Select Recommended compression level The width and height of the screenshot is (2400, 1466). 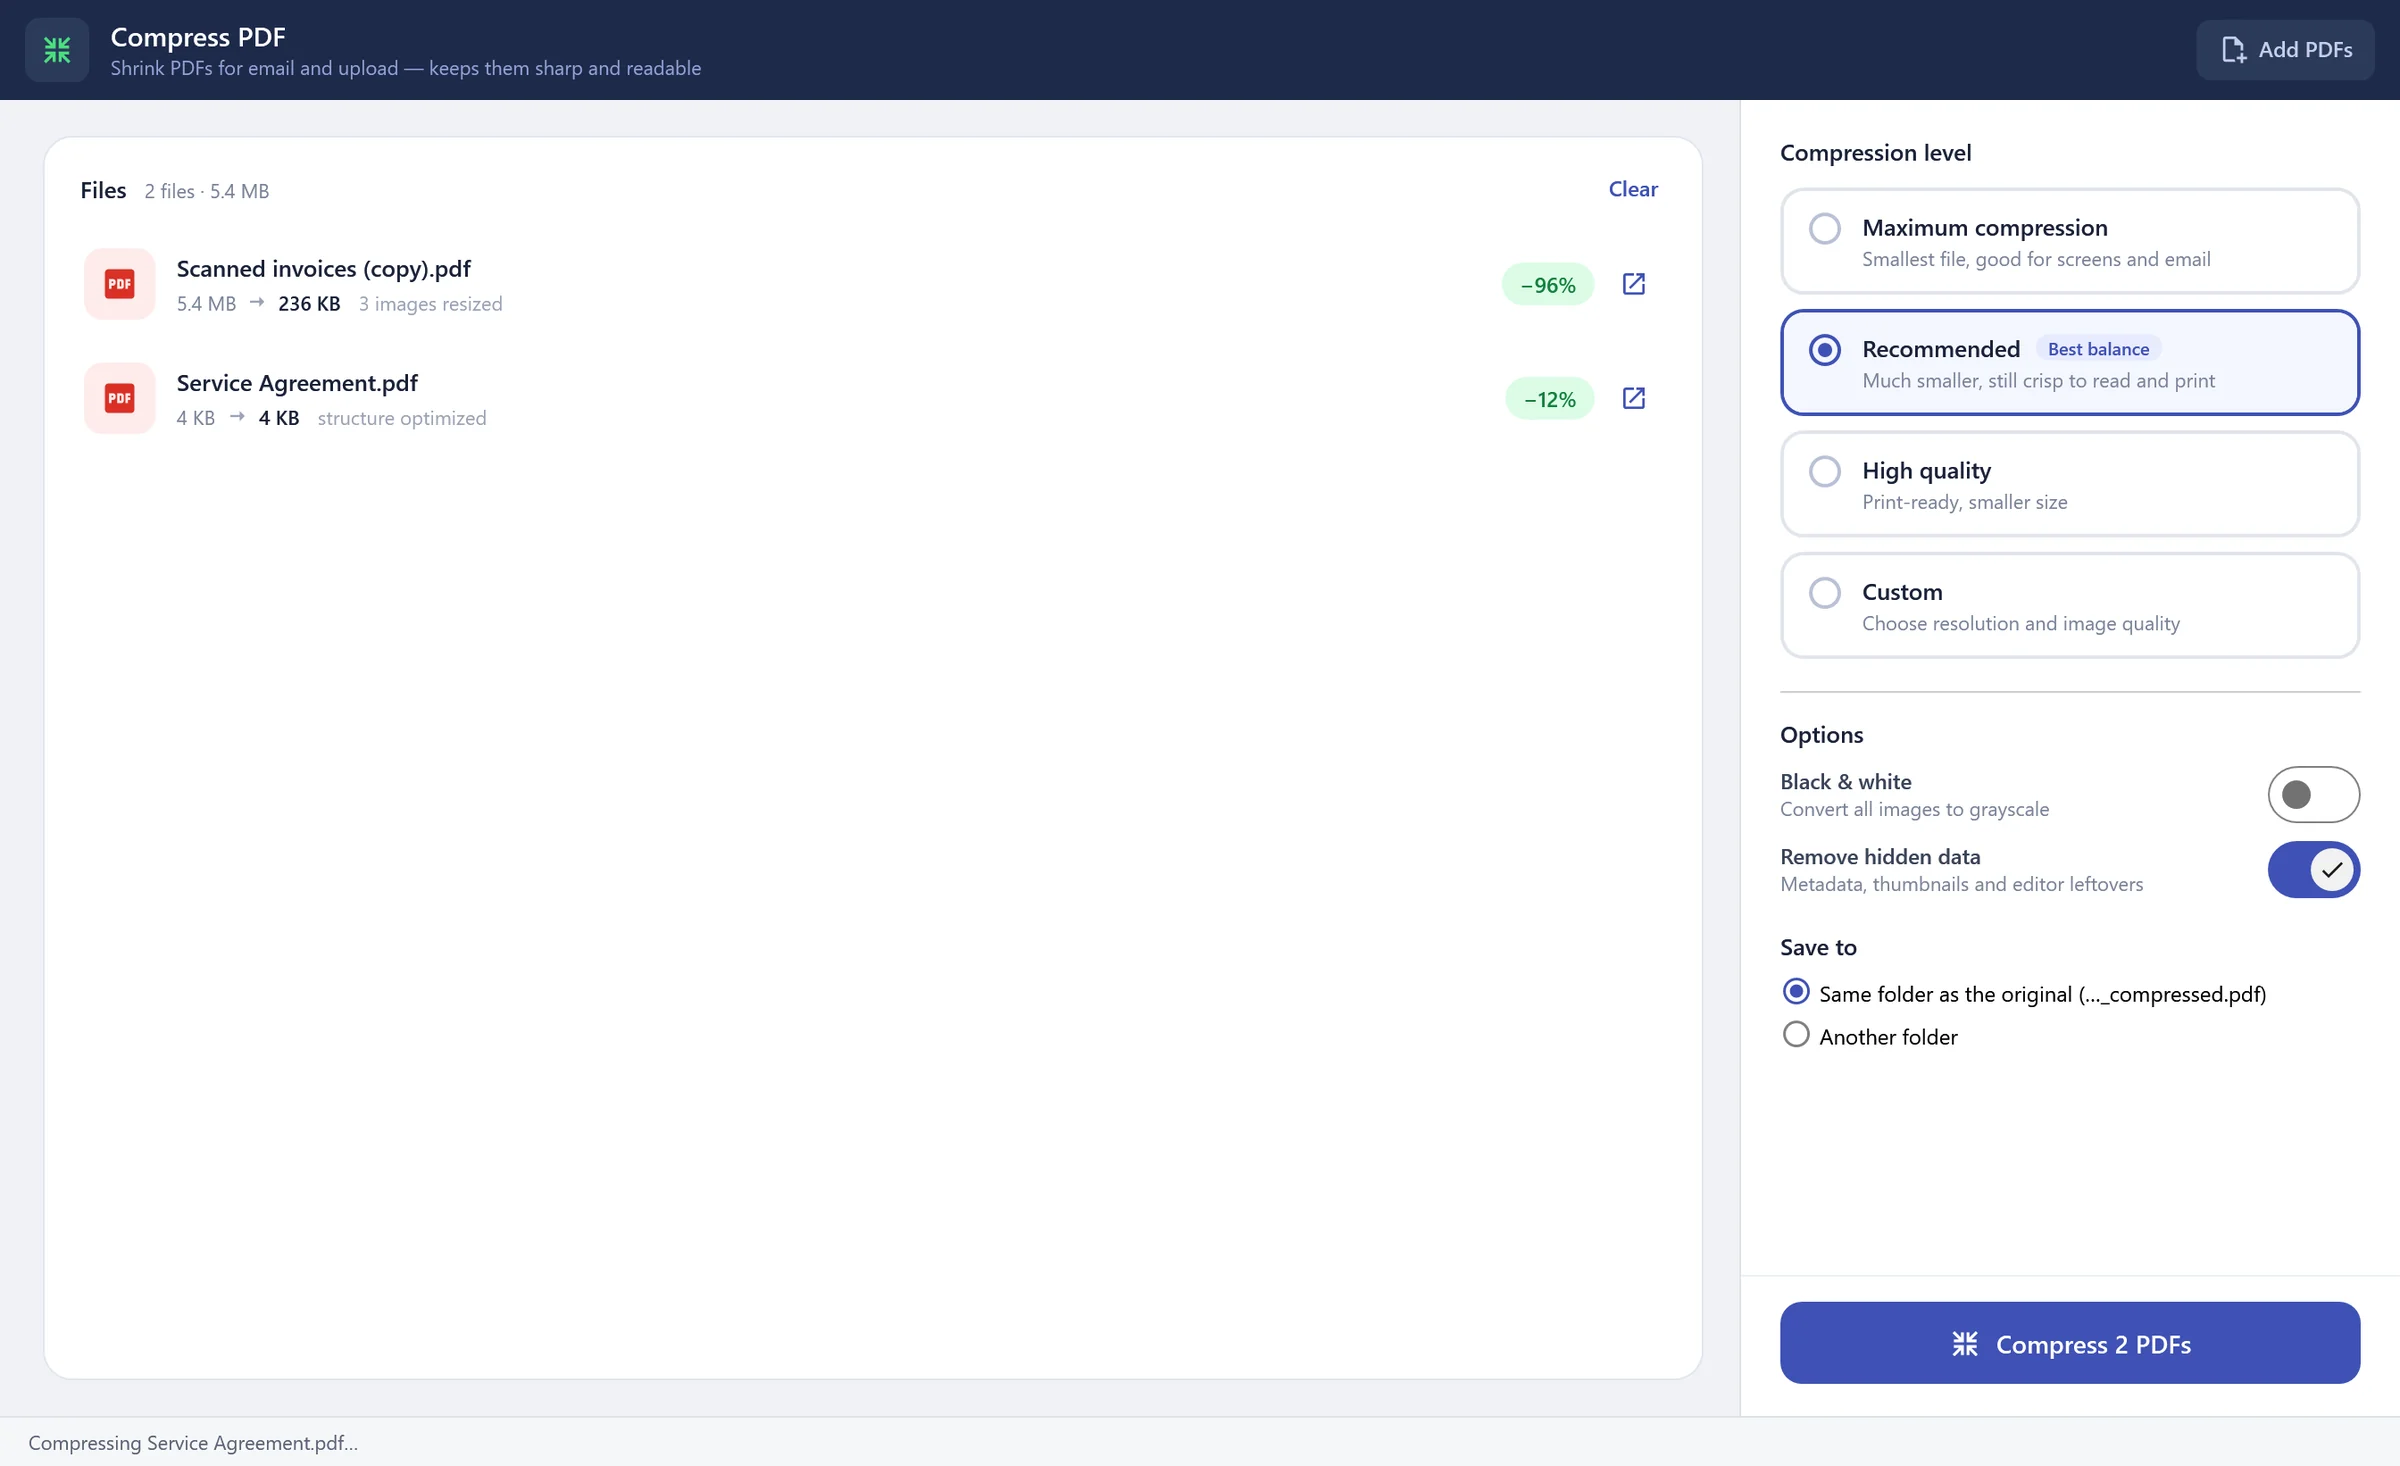[2069, 363]
